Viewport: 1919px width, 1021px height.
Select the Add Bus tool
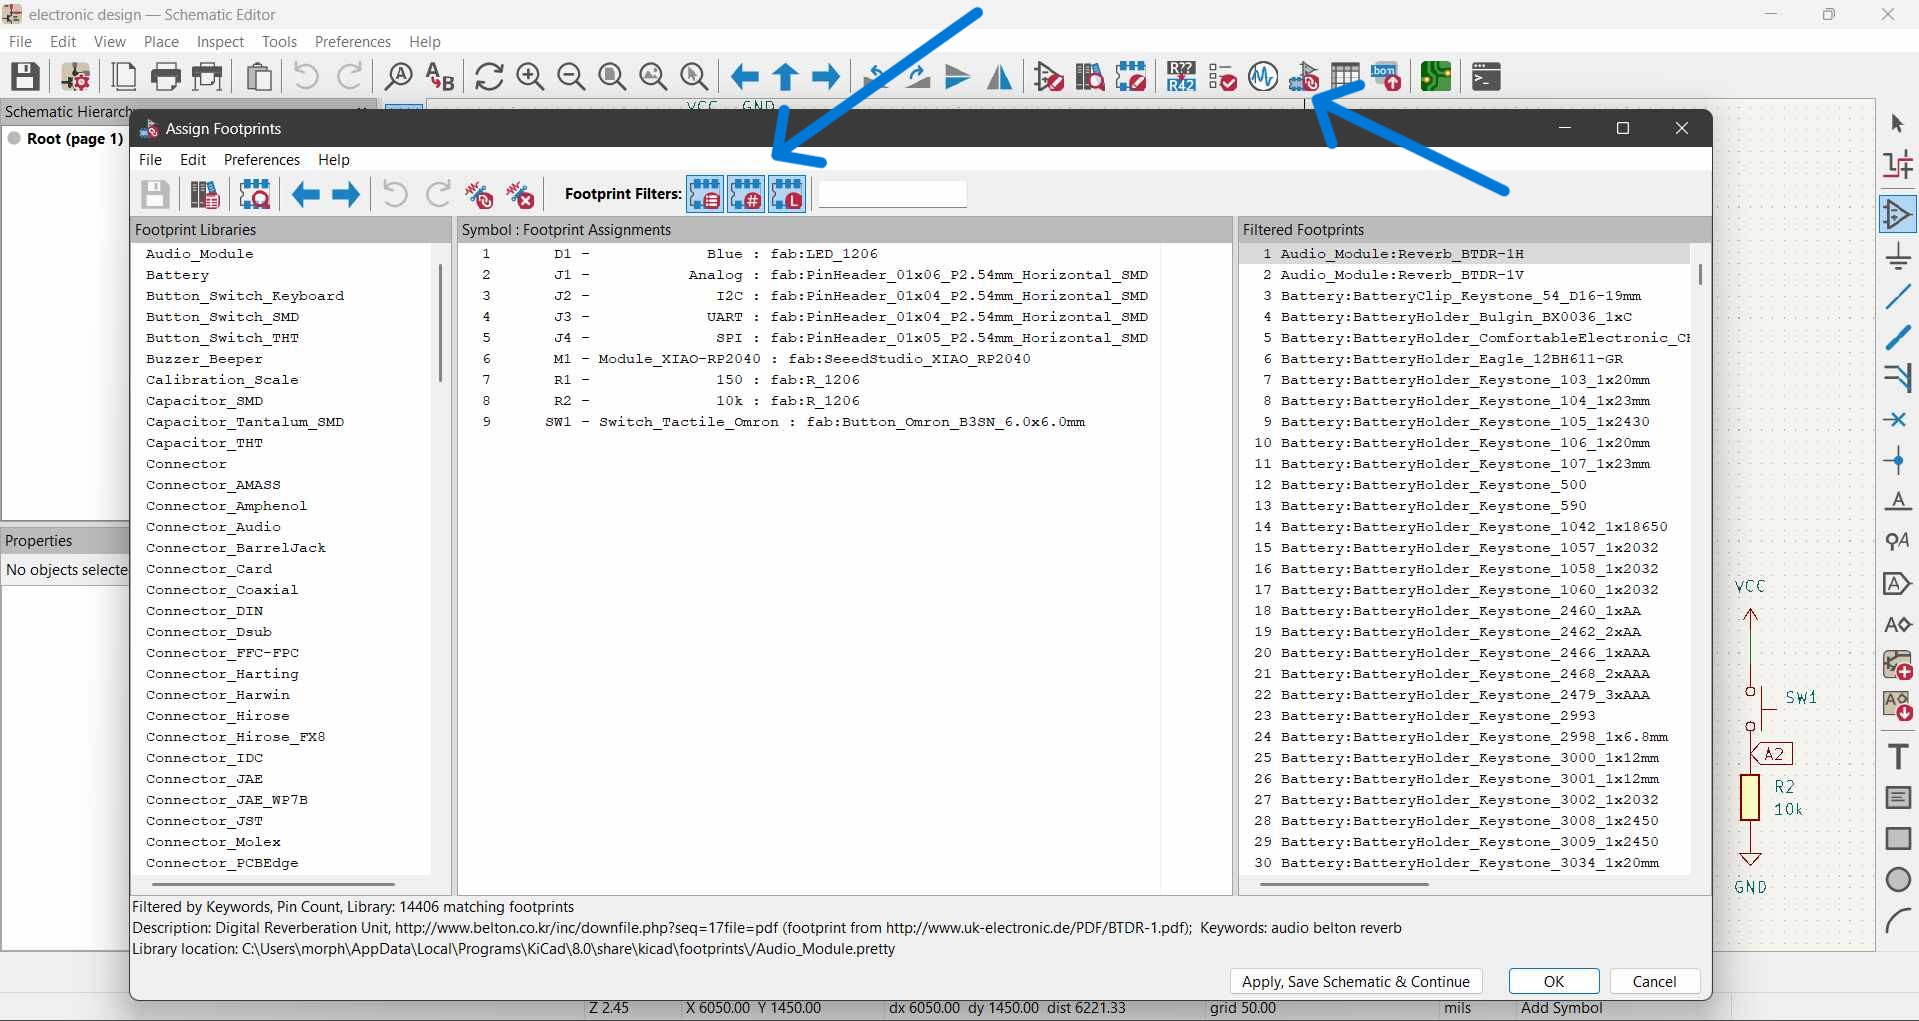1897,337
